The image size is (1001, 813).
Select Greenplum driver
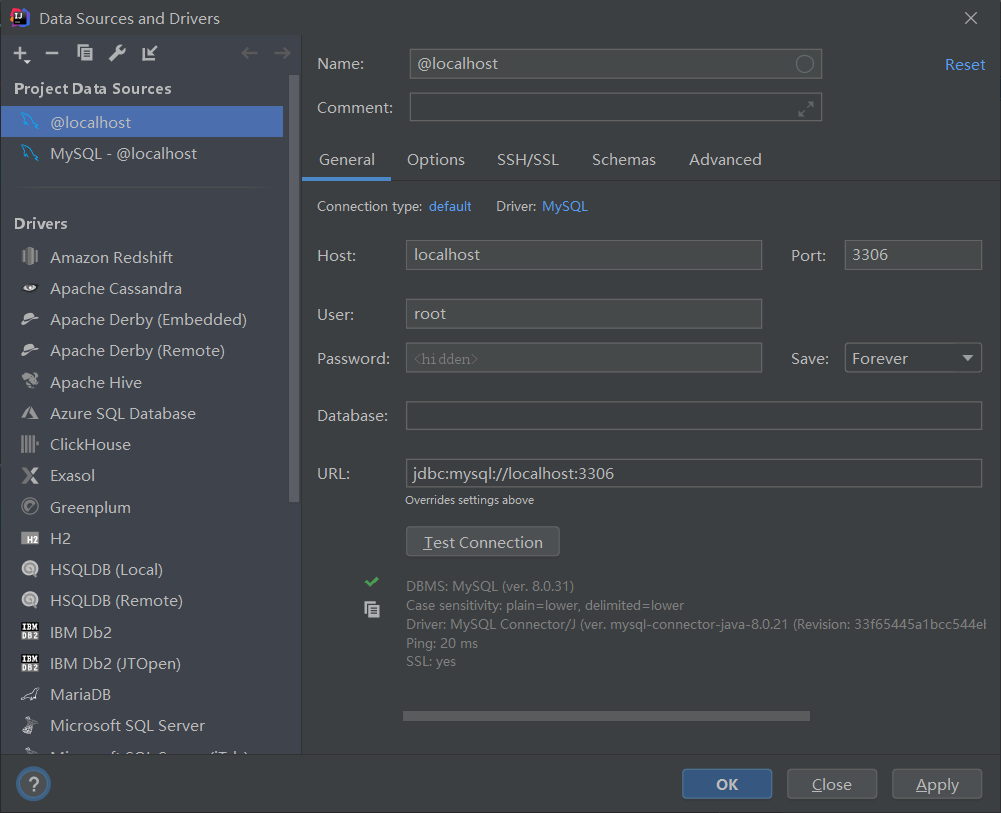click(x=142, y=507)
